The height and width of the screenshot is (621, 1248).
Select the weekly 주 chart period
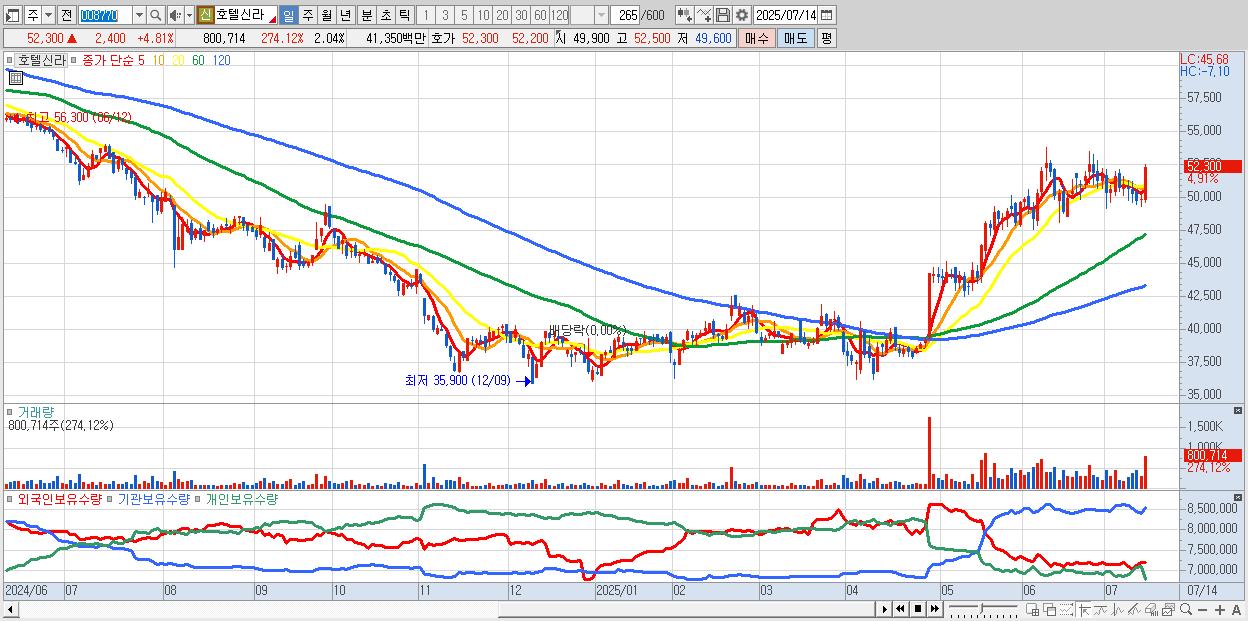pyautogui.click(x=308, y=15)
